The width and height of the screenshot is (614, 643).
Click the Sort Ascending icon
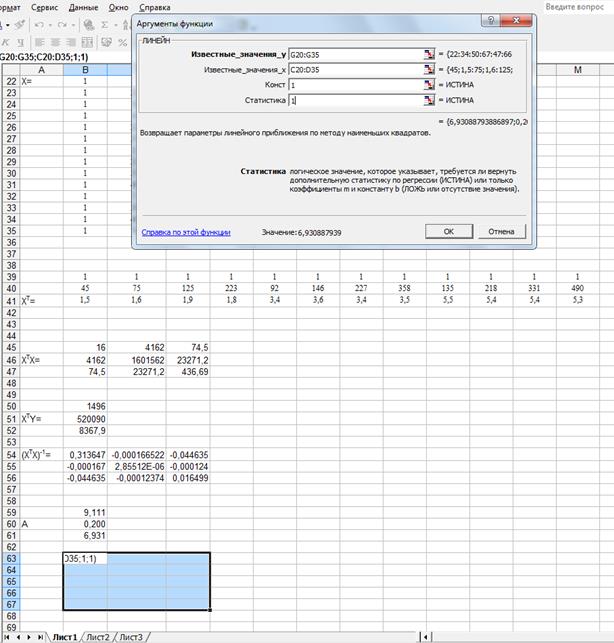126,25
